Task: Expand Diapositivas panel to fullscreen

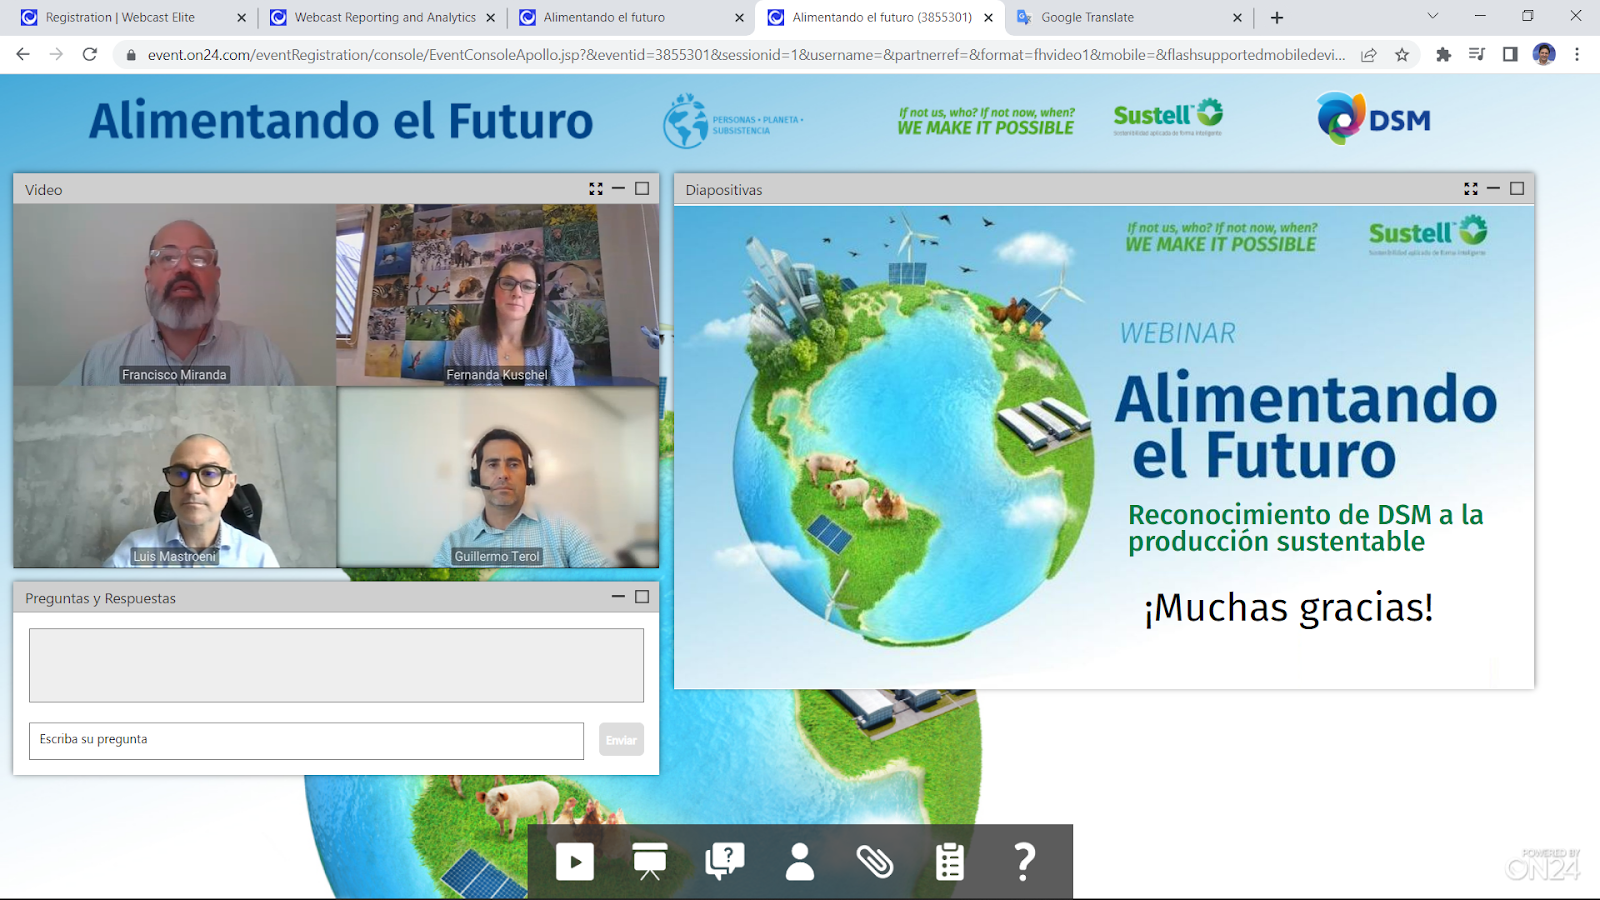Action: (x=1471, y=189)
